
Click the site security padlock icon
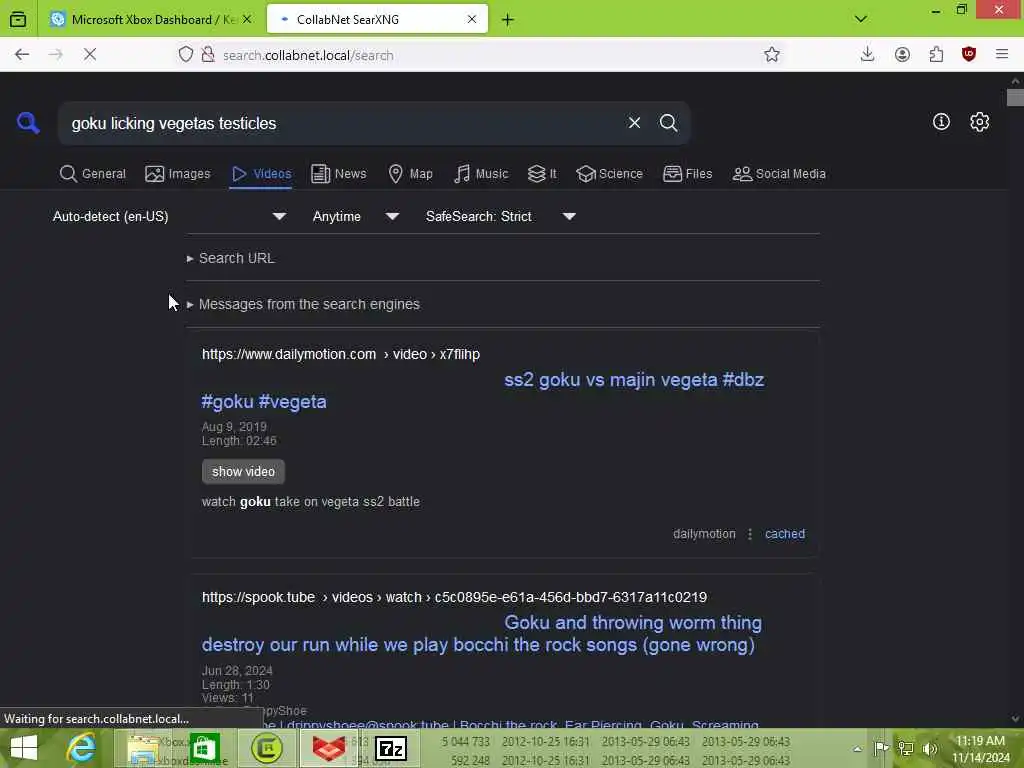tap(208, 54)
